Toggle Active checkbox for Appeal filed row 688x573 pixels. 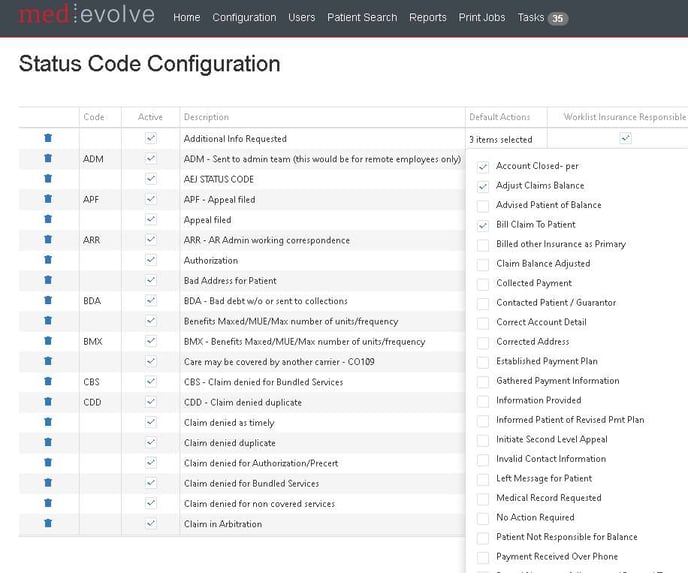pos(150,219)
